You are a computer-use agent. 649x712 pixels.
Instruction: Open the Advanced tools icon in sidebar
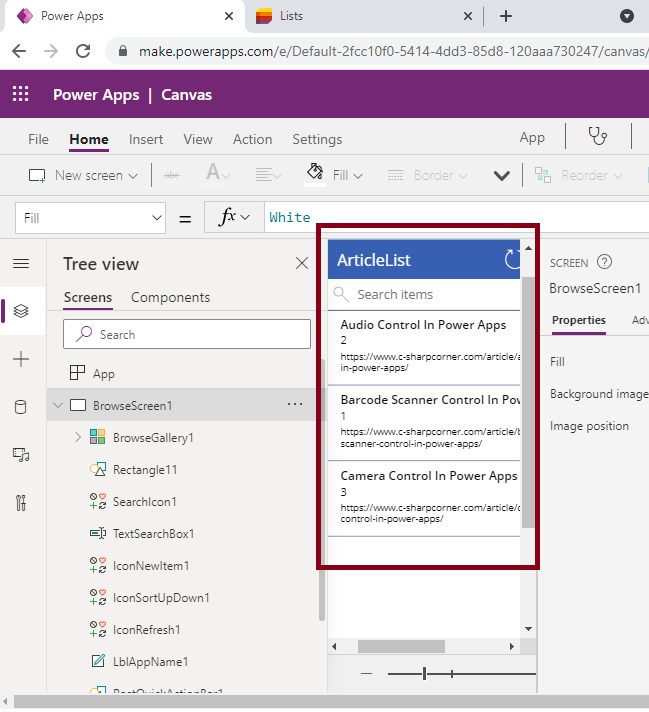[x=21, y=503]
